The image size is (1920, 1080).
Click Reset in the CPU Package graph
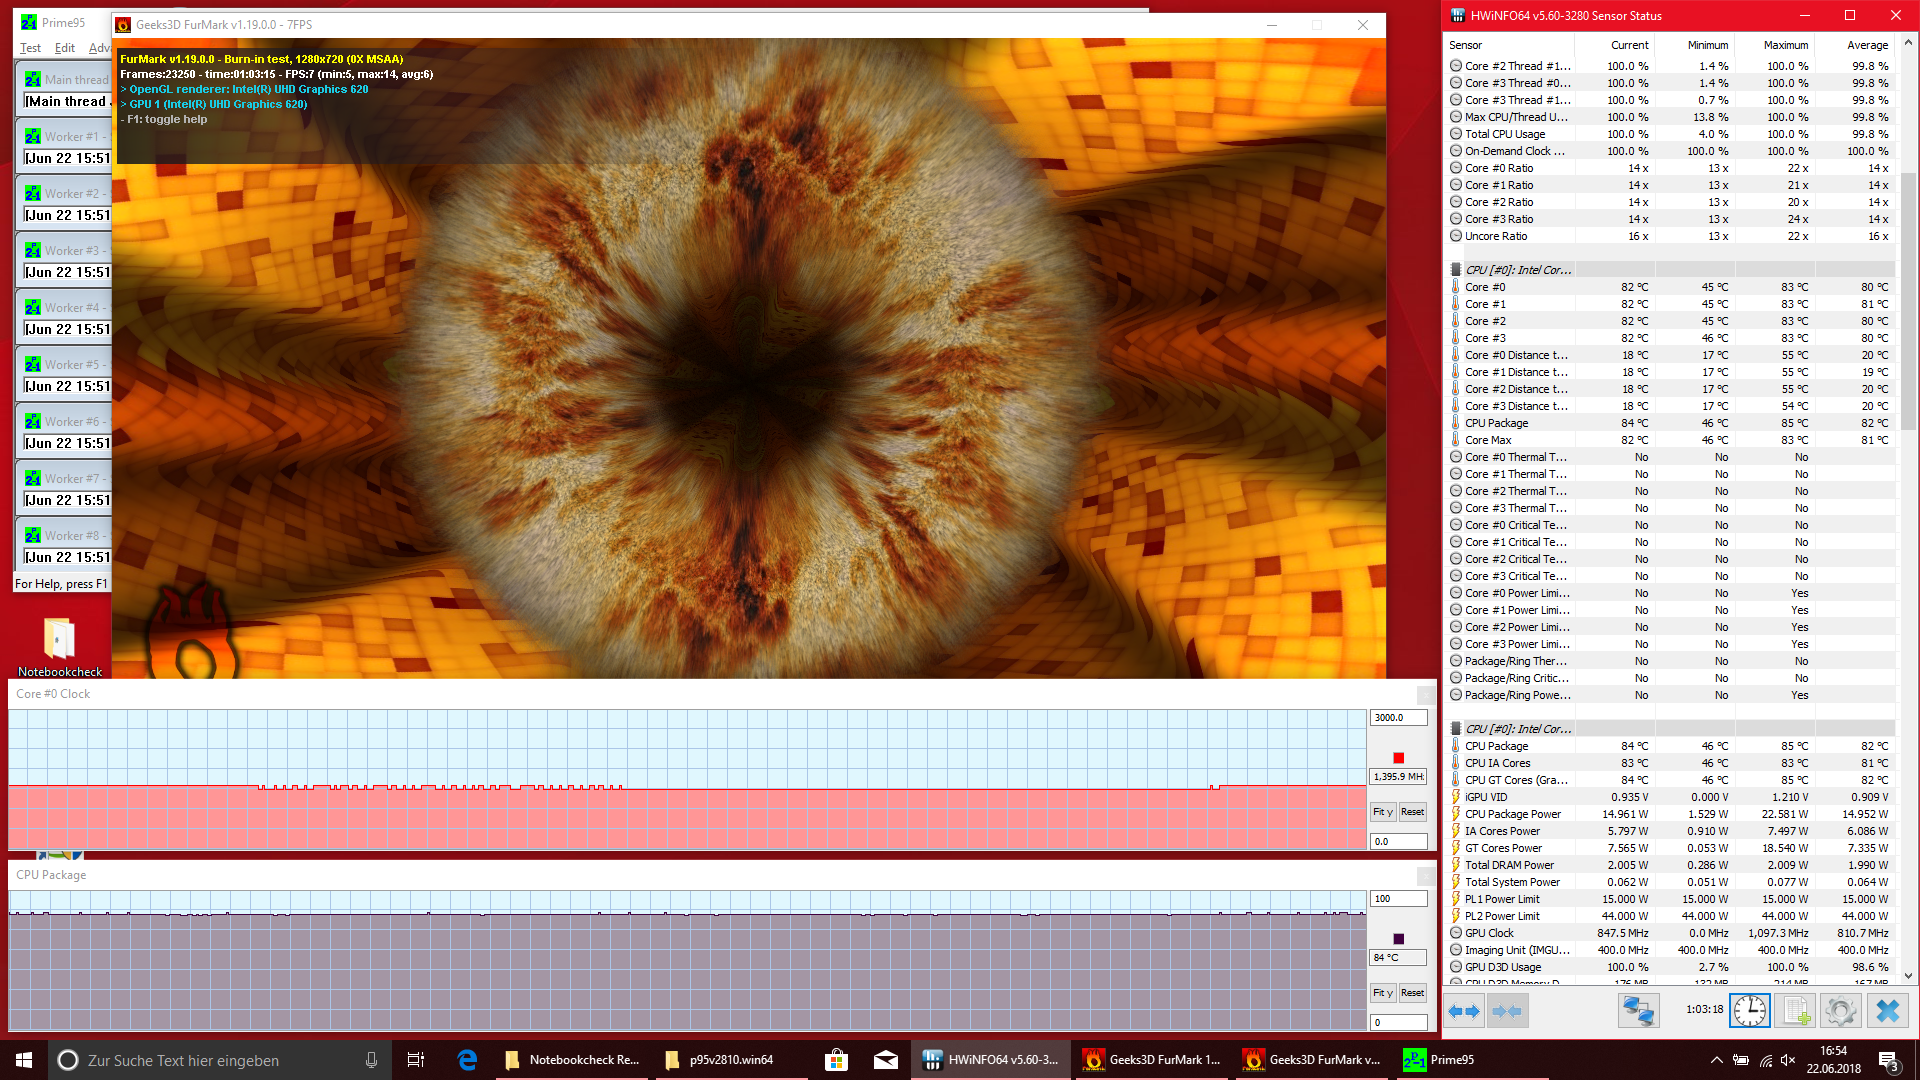tap(1412, 993)
